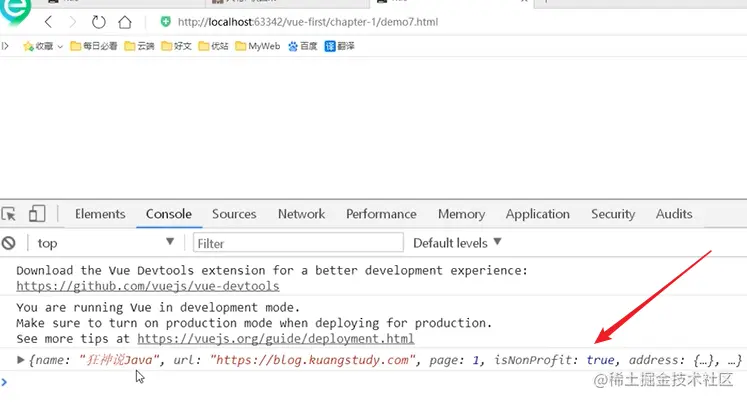The height and width of the screenshot is (402, 747).
Task: Open the 收藏 favorites star bookmark
Action: click(x=38, y=46)
